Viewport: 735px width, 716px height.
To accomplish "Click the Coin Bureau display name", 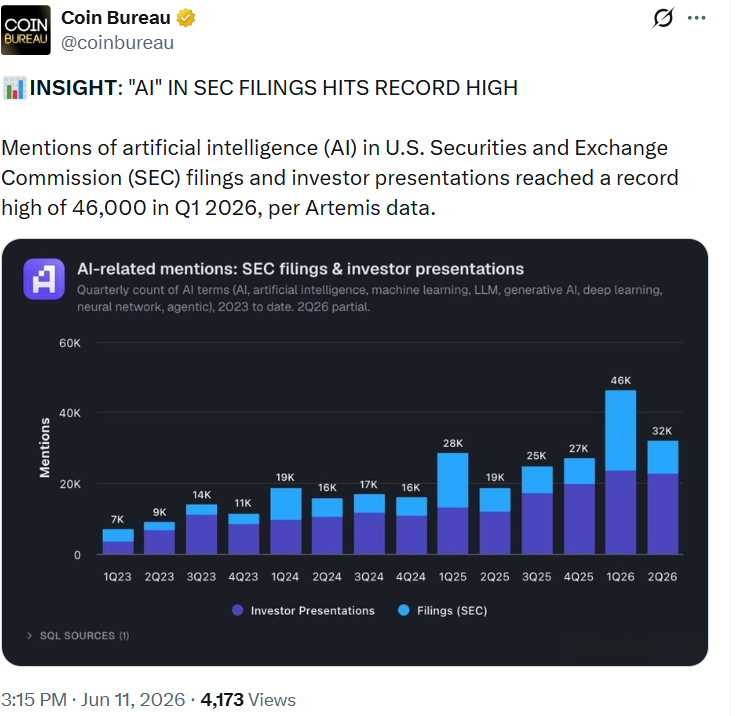I will pos(116,18).
